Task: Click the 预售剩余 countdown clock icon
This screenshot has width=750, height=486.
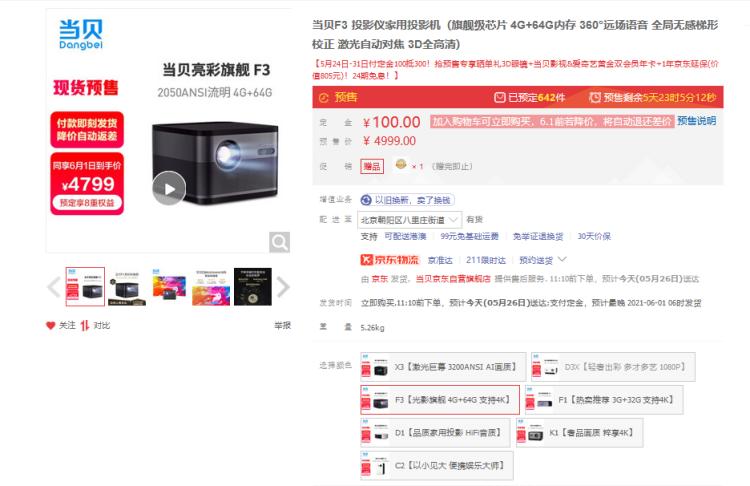Action: pos(595,97)
